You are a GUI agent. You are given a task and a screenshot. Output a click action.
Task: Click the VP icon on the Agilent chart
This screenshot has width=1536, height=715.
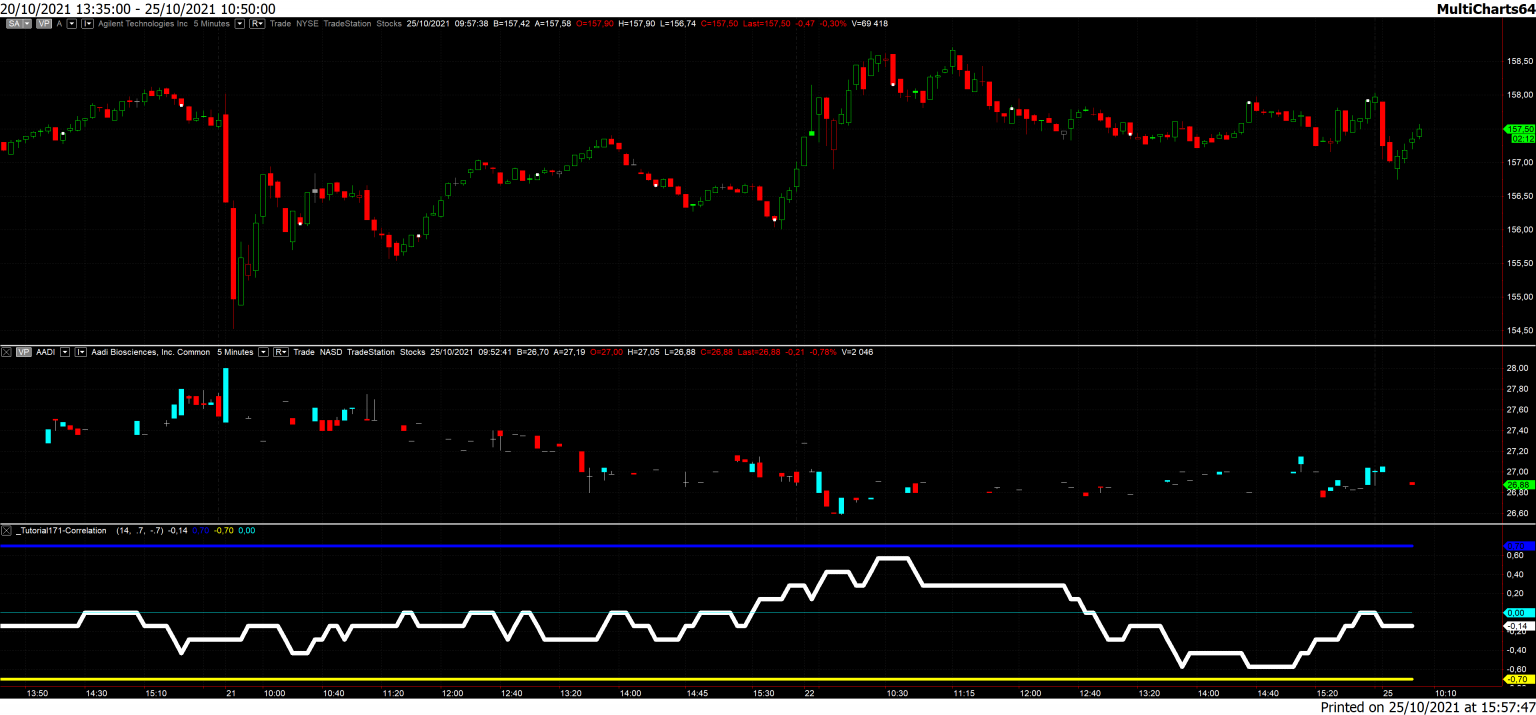(x=45, y=24)
